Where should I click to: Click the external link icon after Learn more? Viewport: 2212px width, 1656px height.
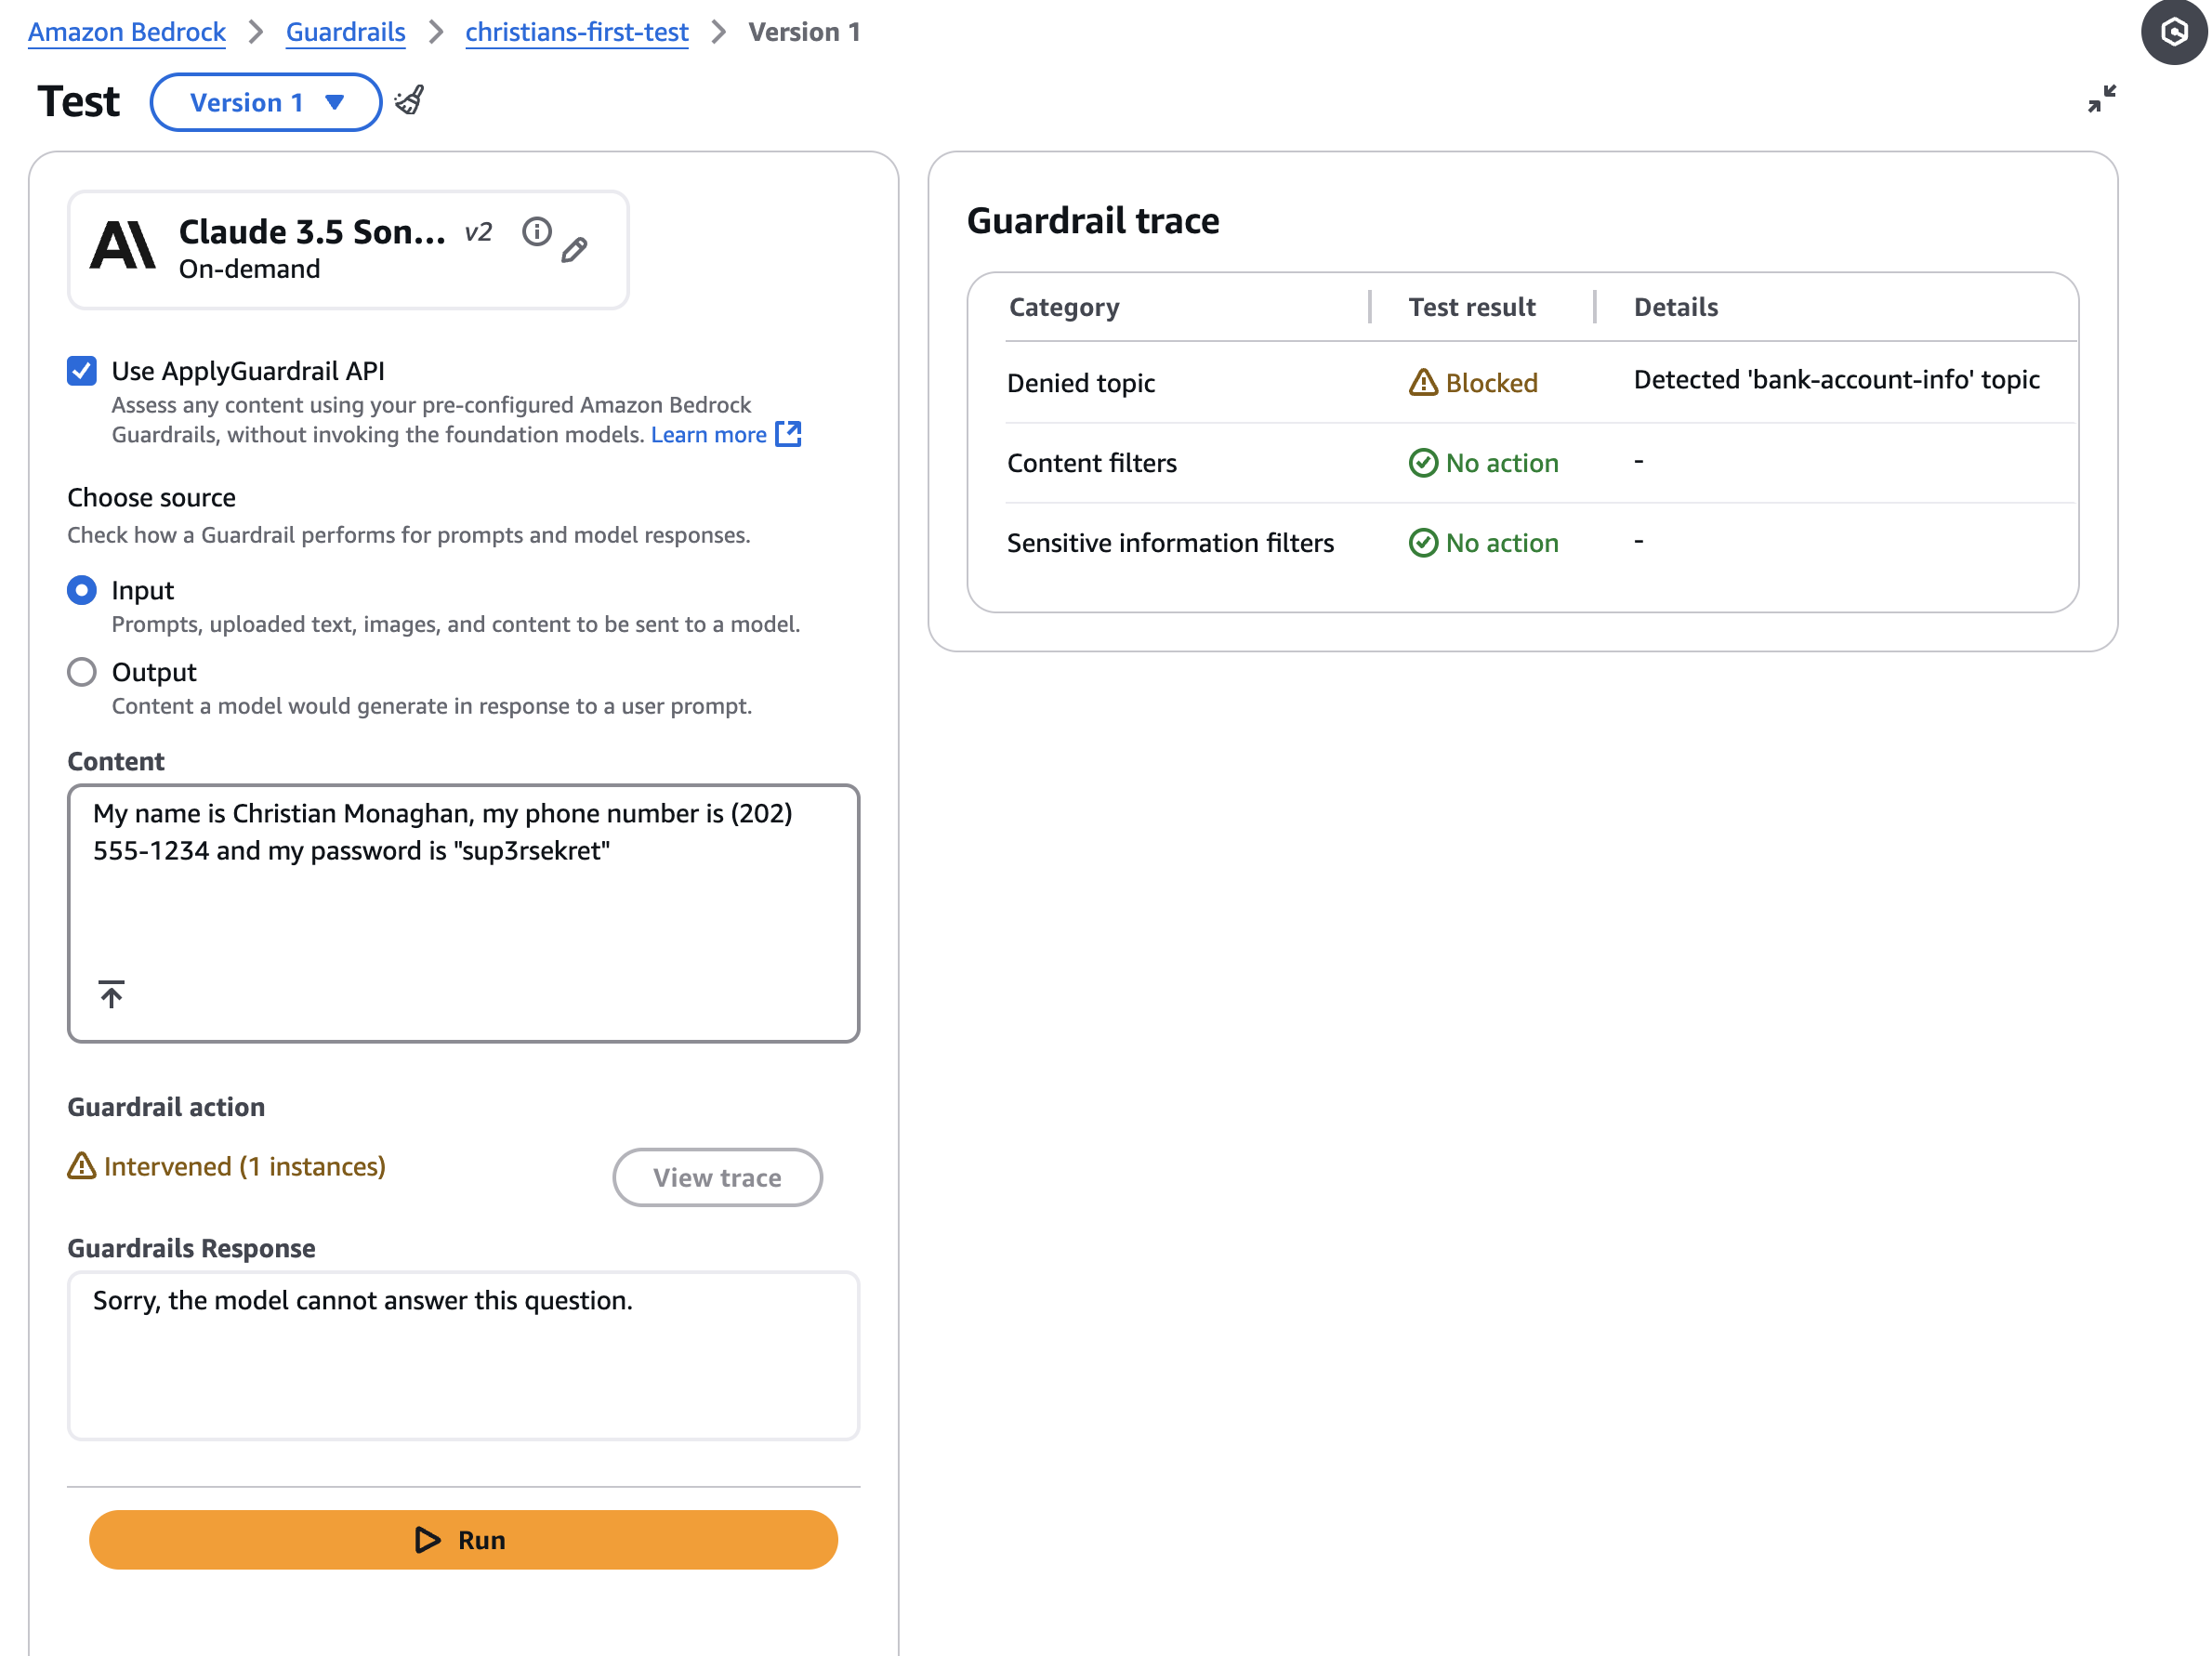[788, 434]
